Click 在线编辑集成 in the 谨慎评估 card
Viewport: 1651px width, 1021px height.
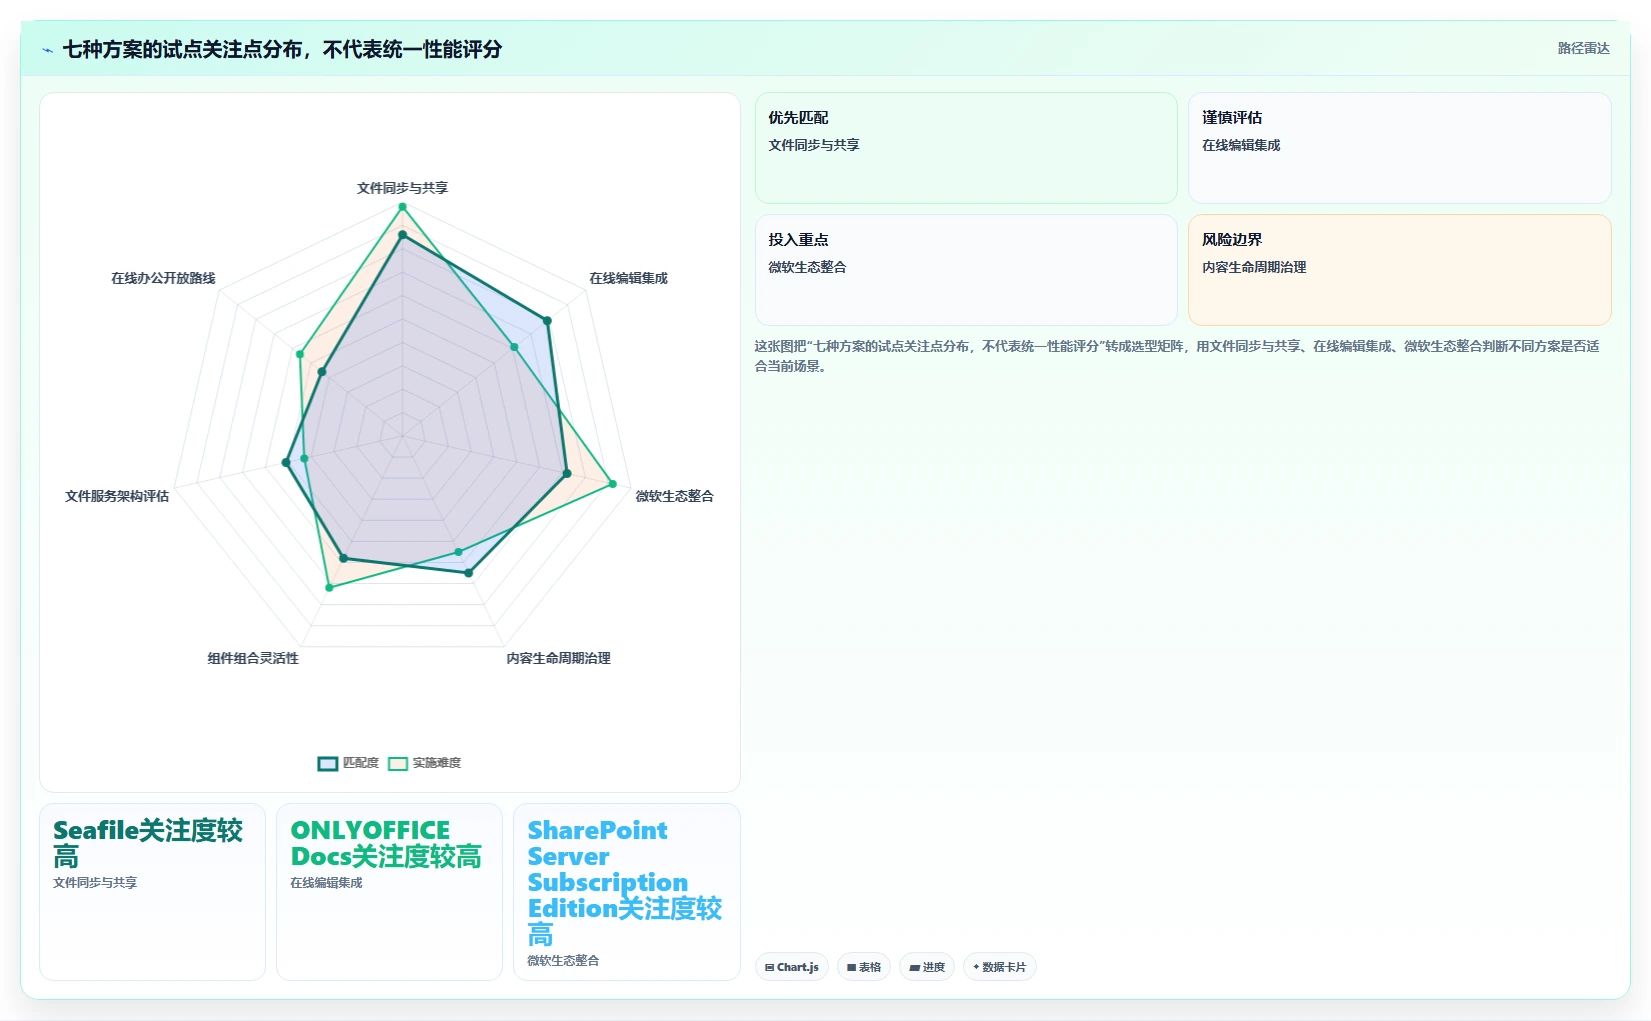tap(1241, 145)
